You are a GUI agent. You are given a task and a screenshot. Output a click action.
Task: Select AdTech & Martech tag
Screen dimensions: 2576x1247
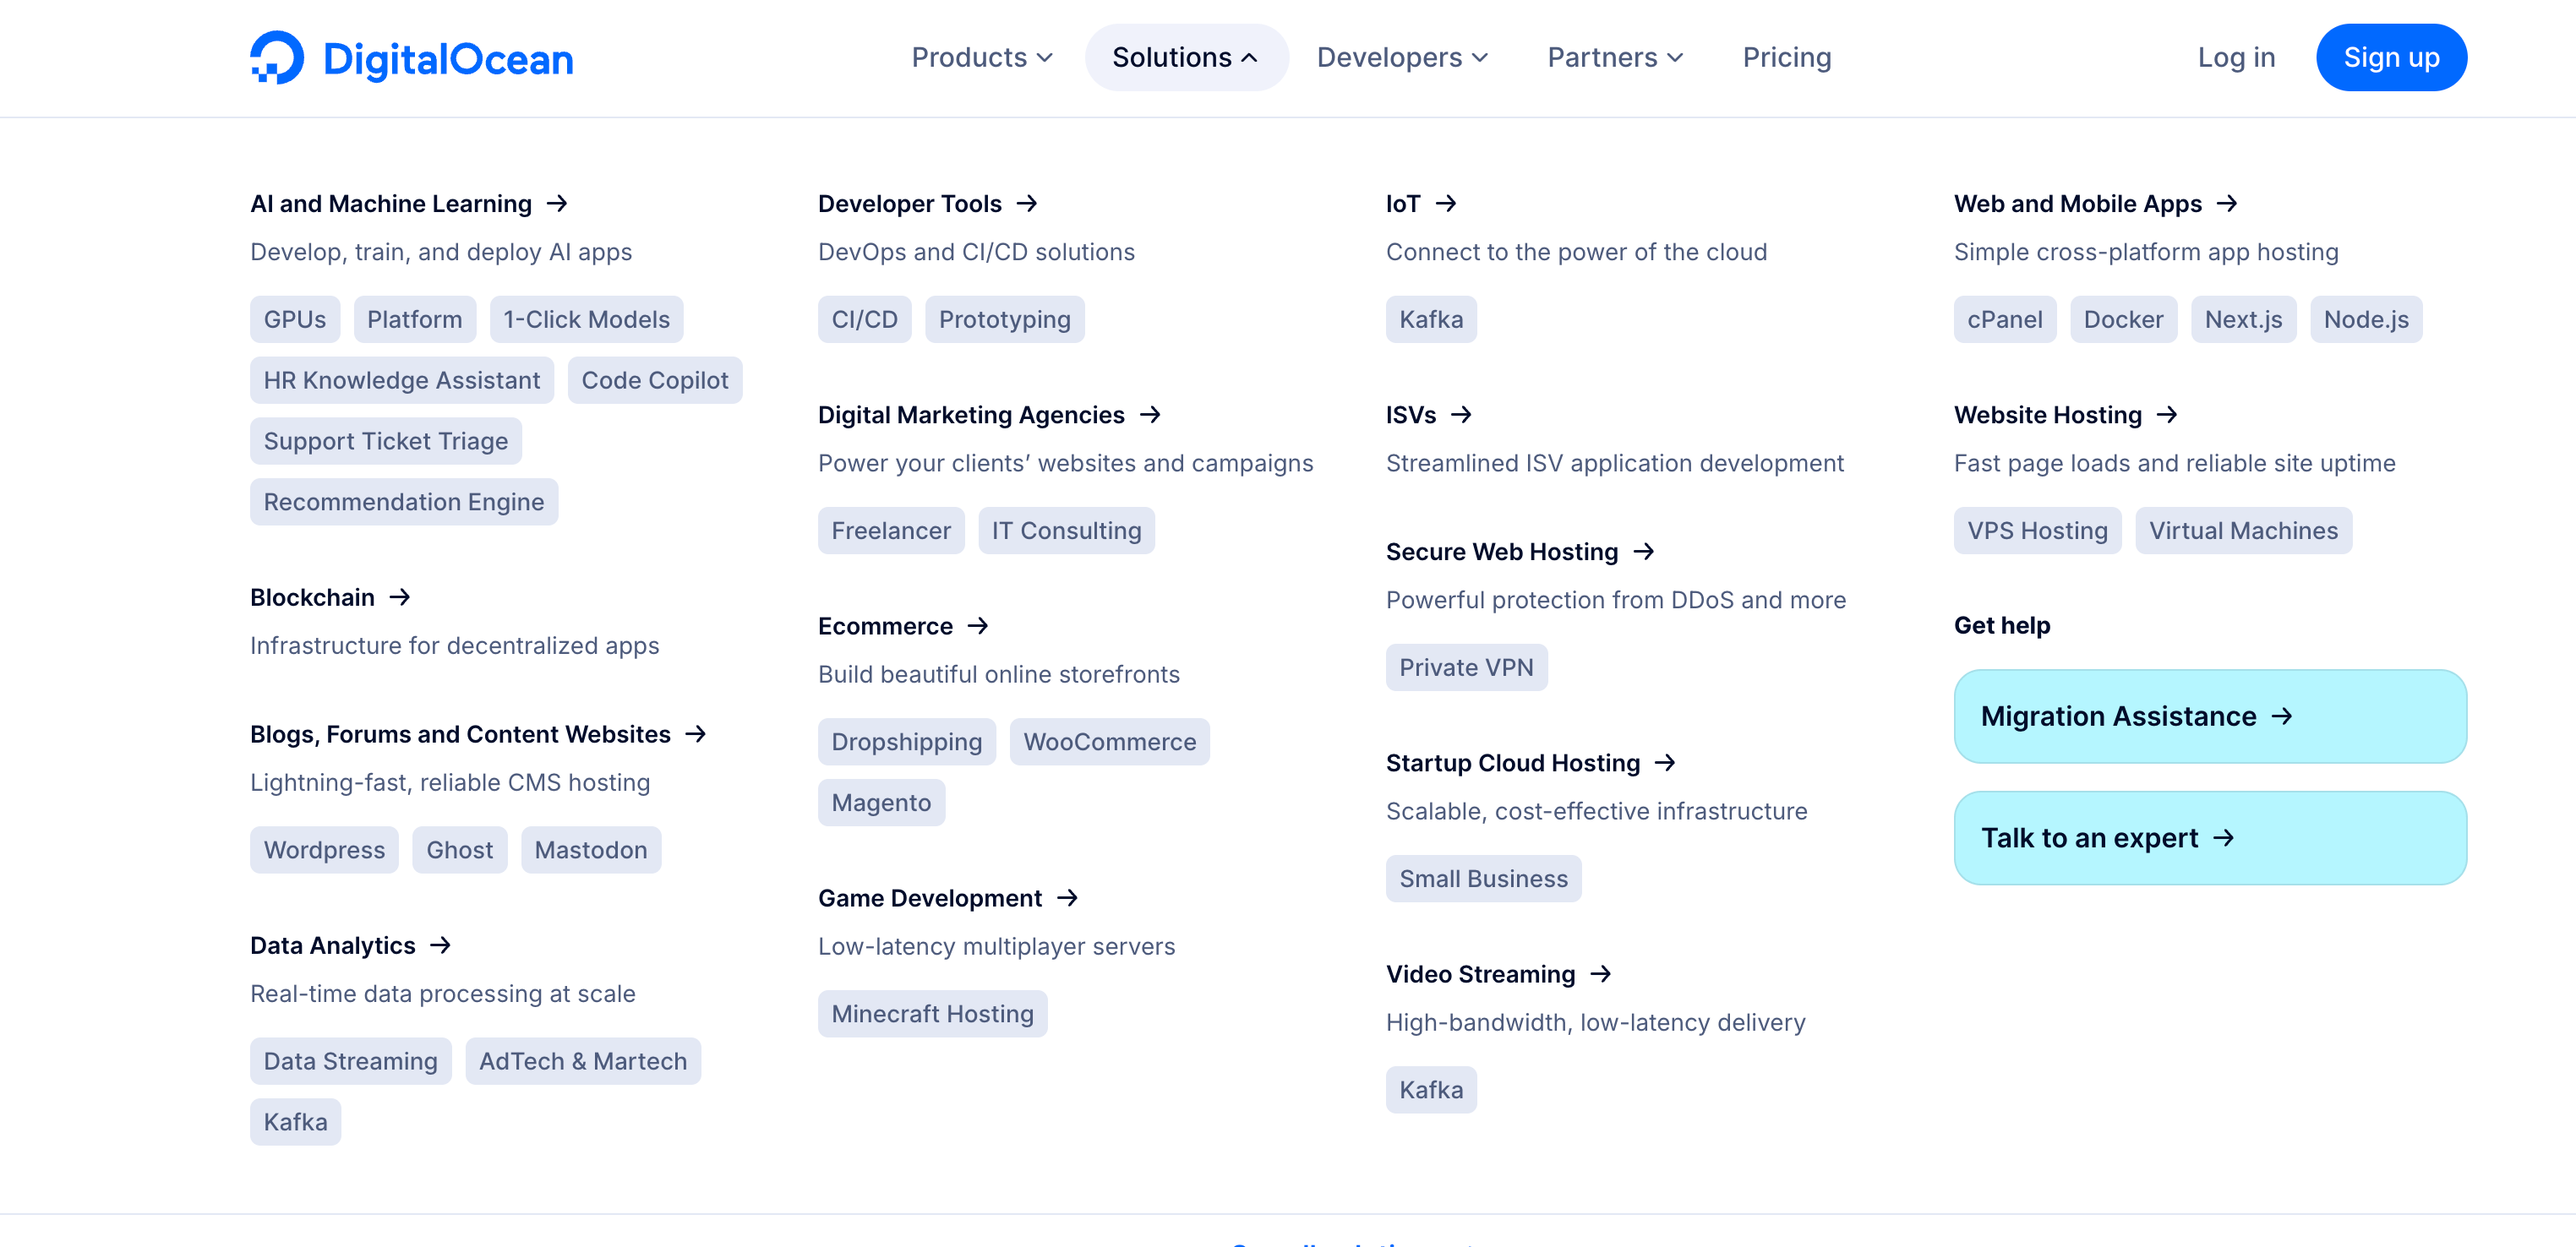click(x=583, y=1060)
